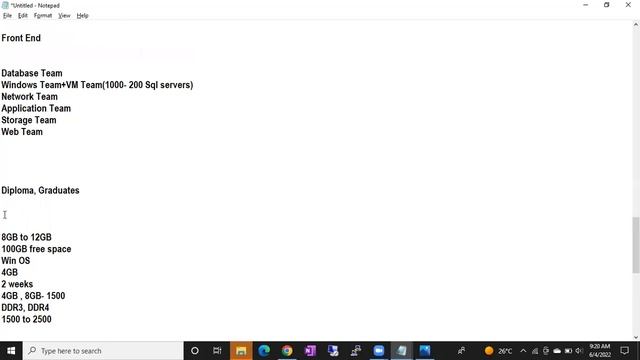Click the "4GB , 8GB- 1500" line
This screenshot has width=640, height=360.
[33, 296]
